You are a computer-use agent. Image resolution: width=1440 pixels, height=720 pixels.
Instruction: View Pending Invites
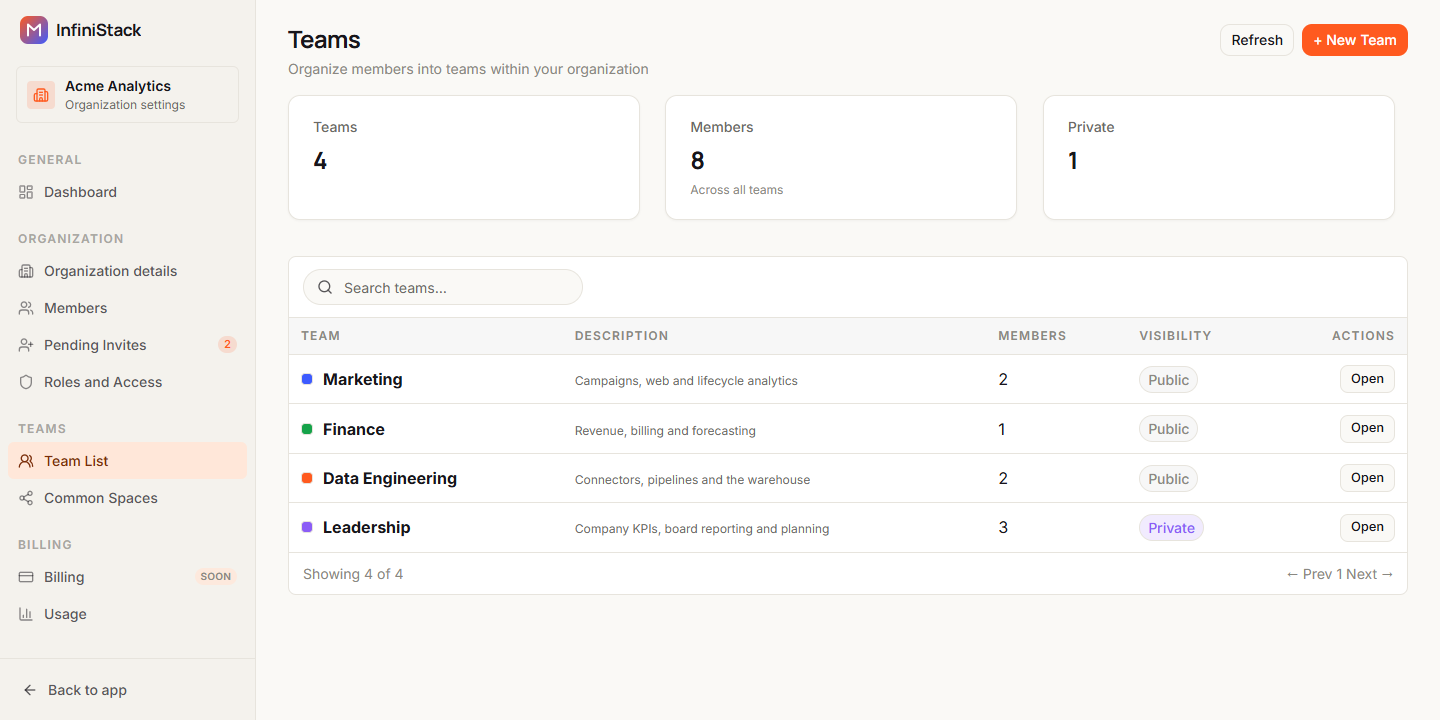127,345
